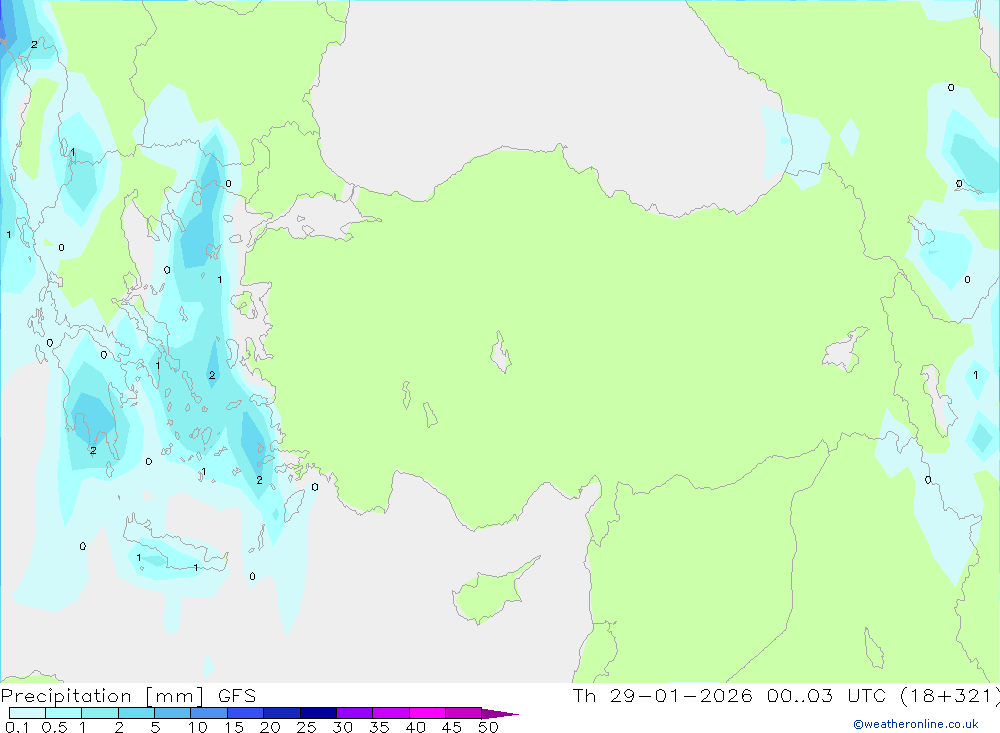Click the 45–50 mm legend color swatch
Viewport: 1000px width, 733px height.
click(464, 713)
